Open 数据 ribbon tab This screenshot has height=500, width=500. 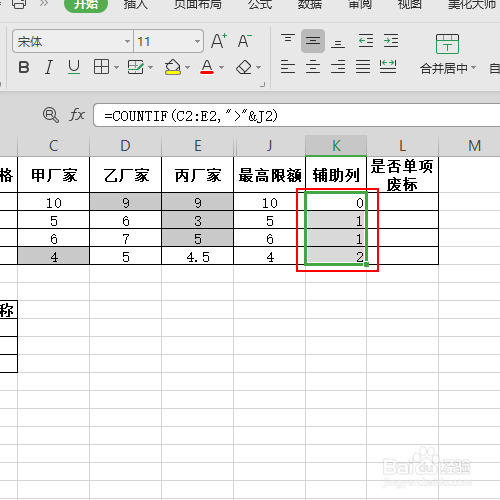pyautogui.click(x=310, y=4)
